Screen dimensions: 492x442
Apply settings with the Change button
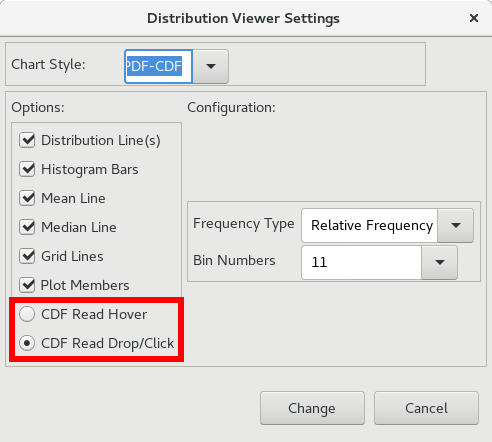[312, 408]
